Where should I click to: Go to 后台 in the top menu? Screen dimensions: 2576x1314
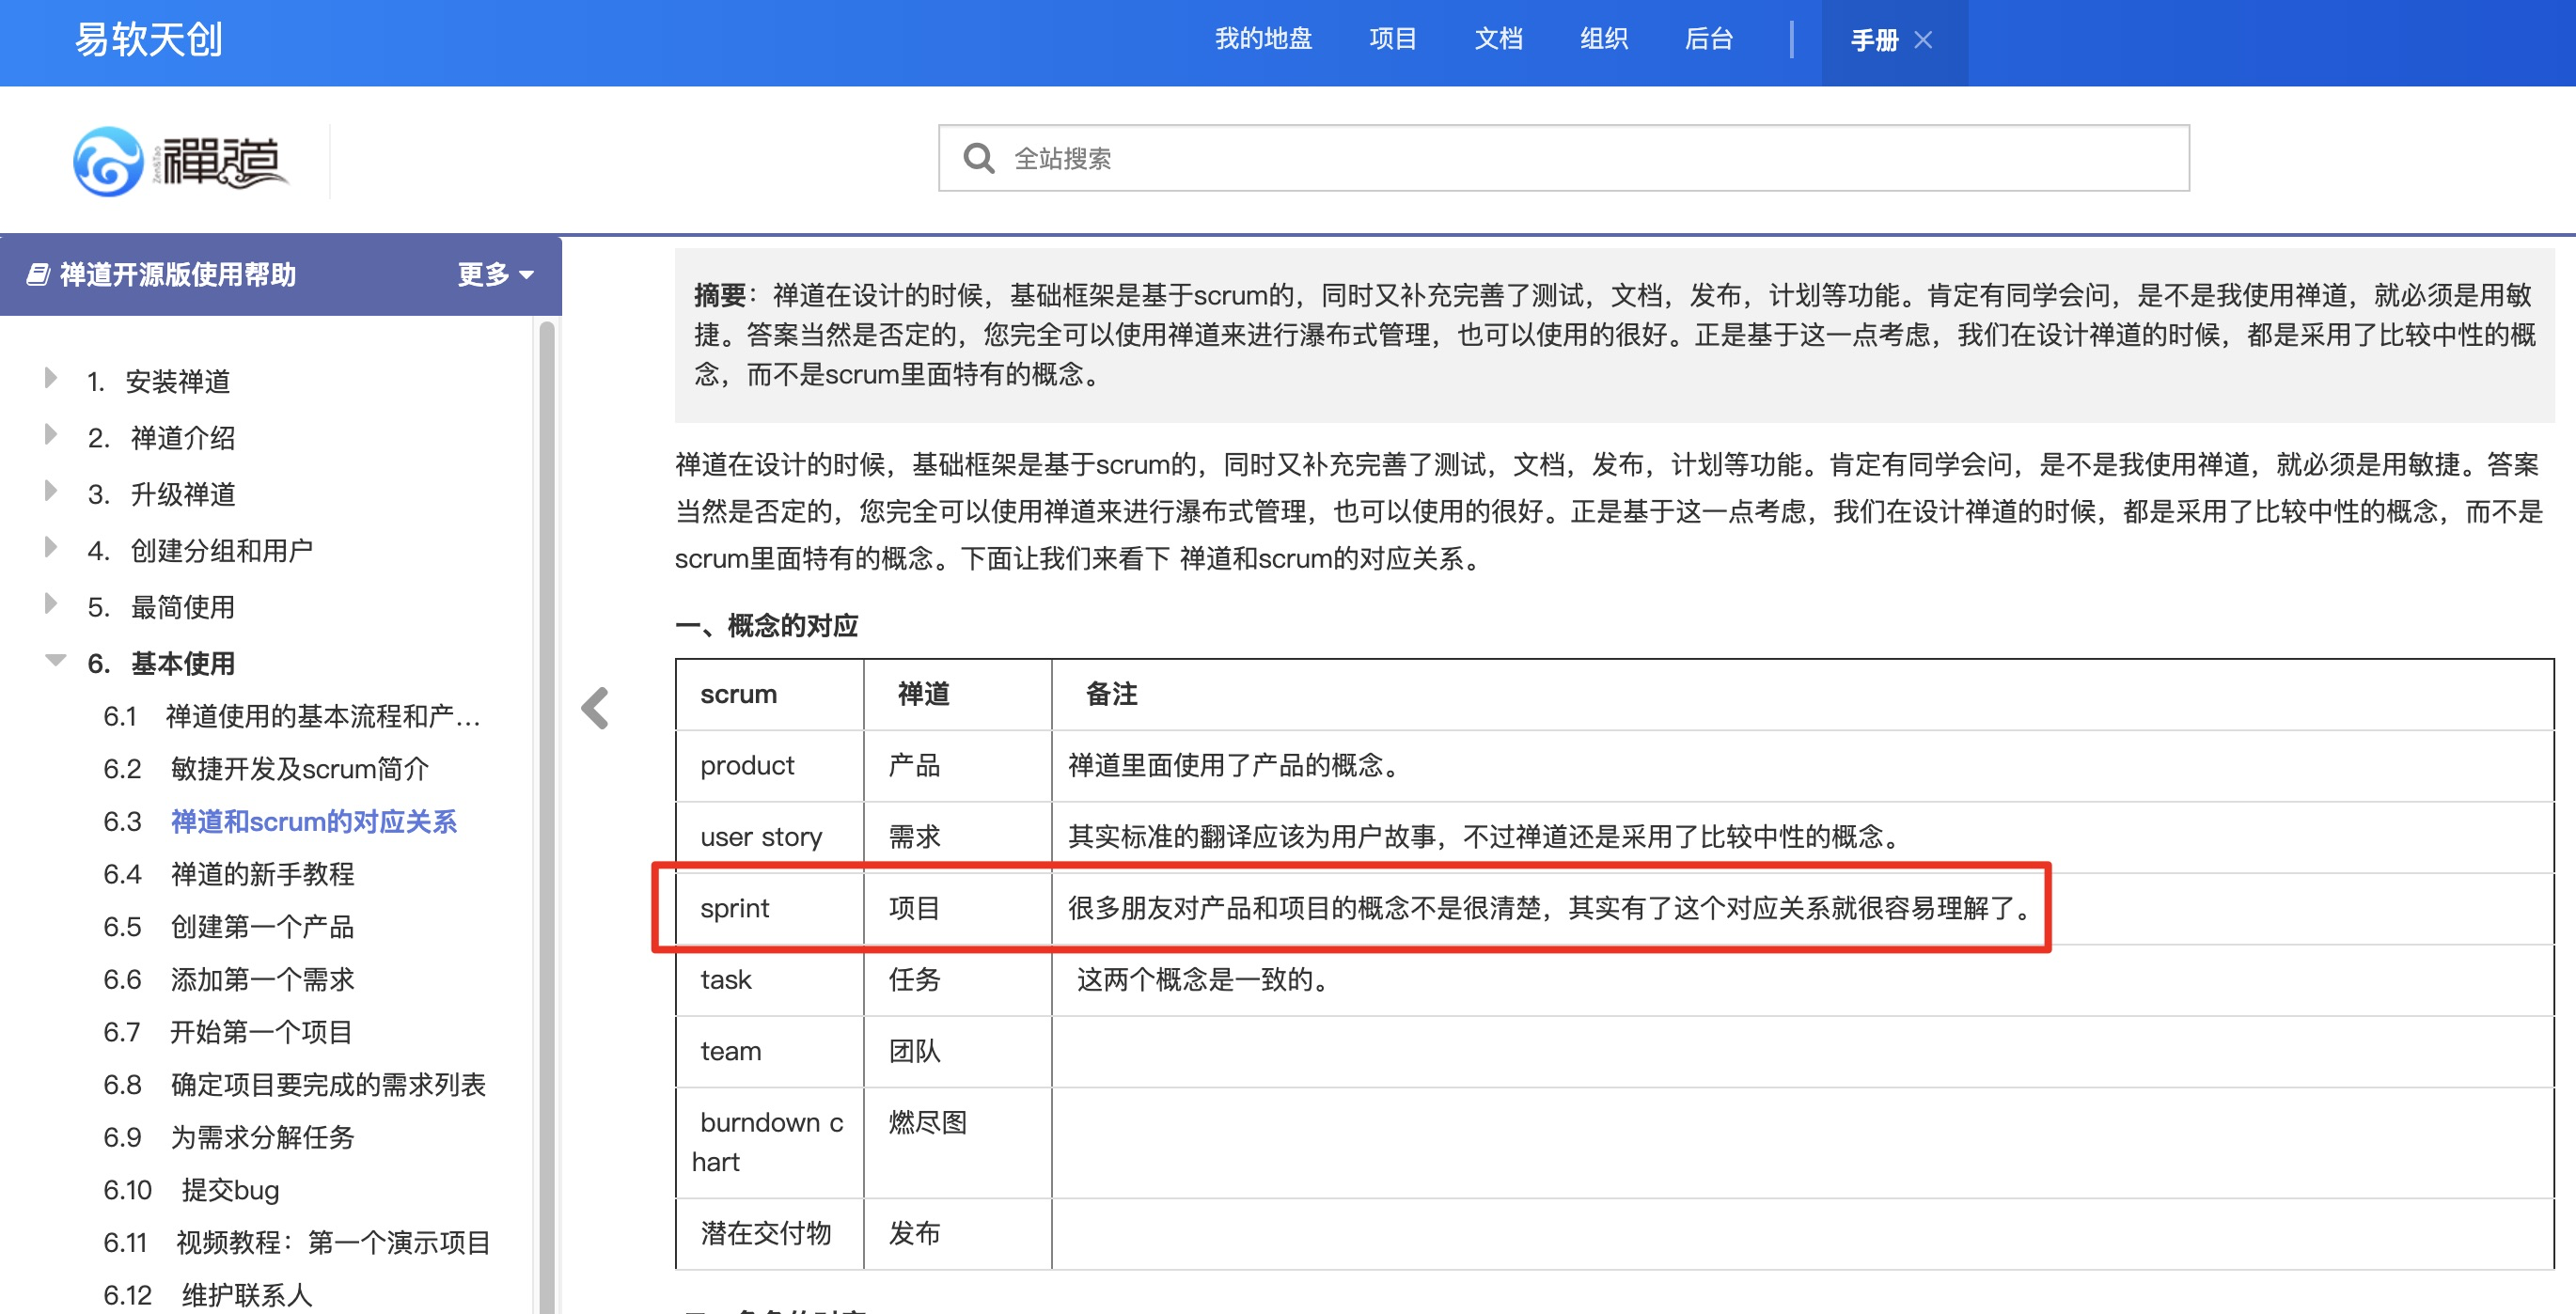pyautogui.click(x=1708, y=39)
